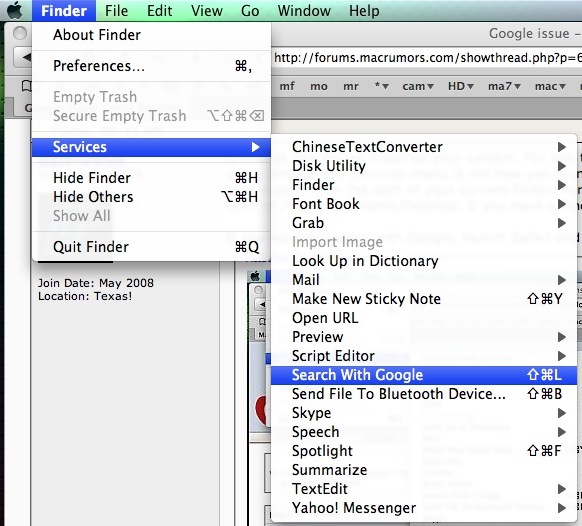Choose Send File To Bluetooth Device…

tap(424, 394)
